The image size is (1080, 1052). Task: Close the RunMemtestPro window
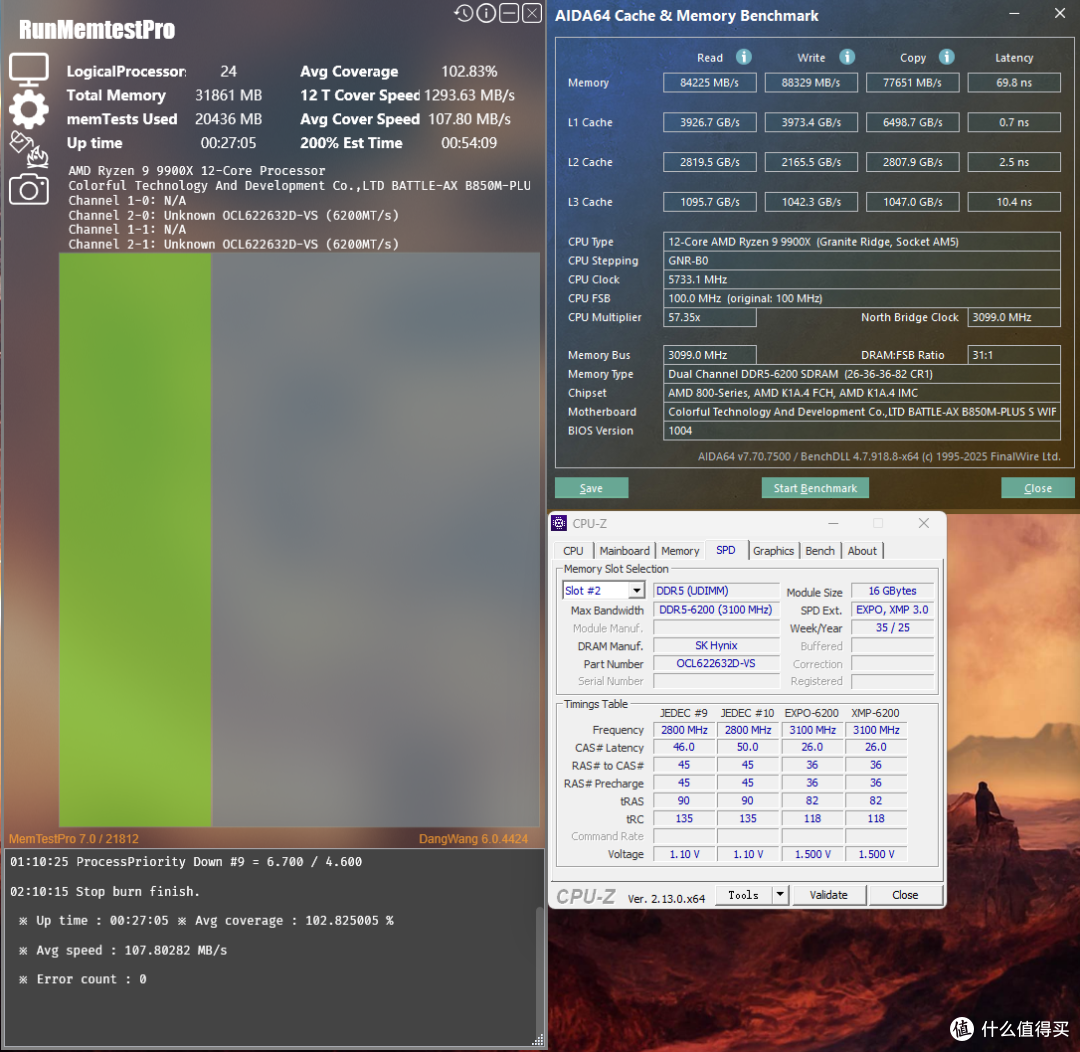[532, 13]
